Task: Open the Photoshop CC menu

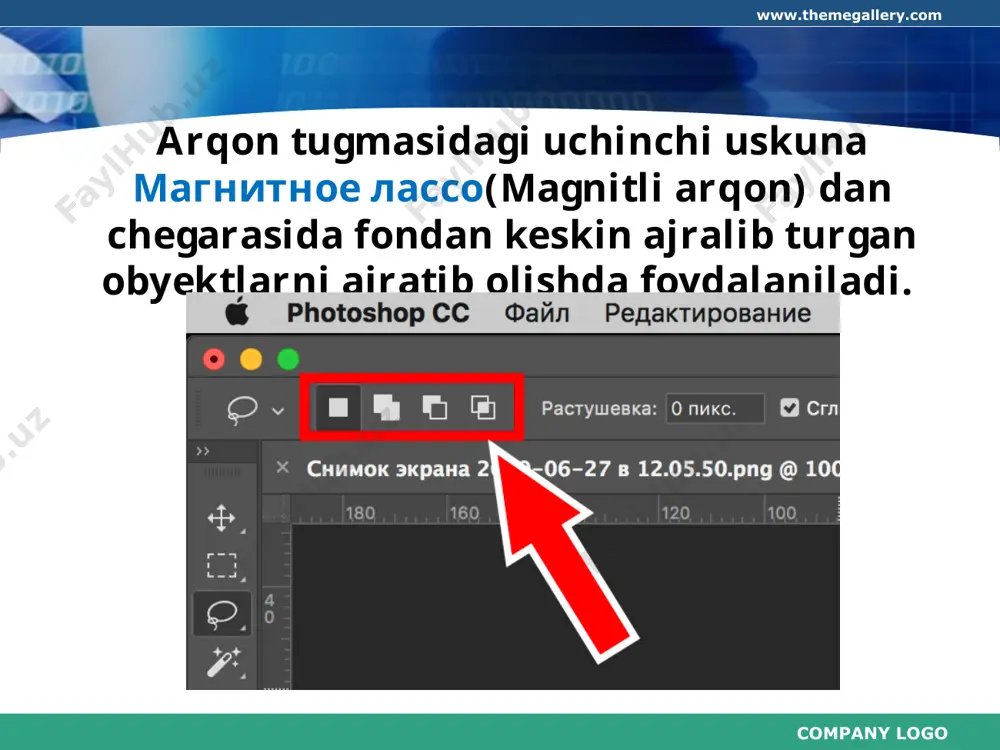Action: point(378,313)
